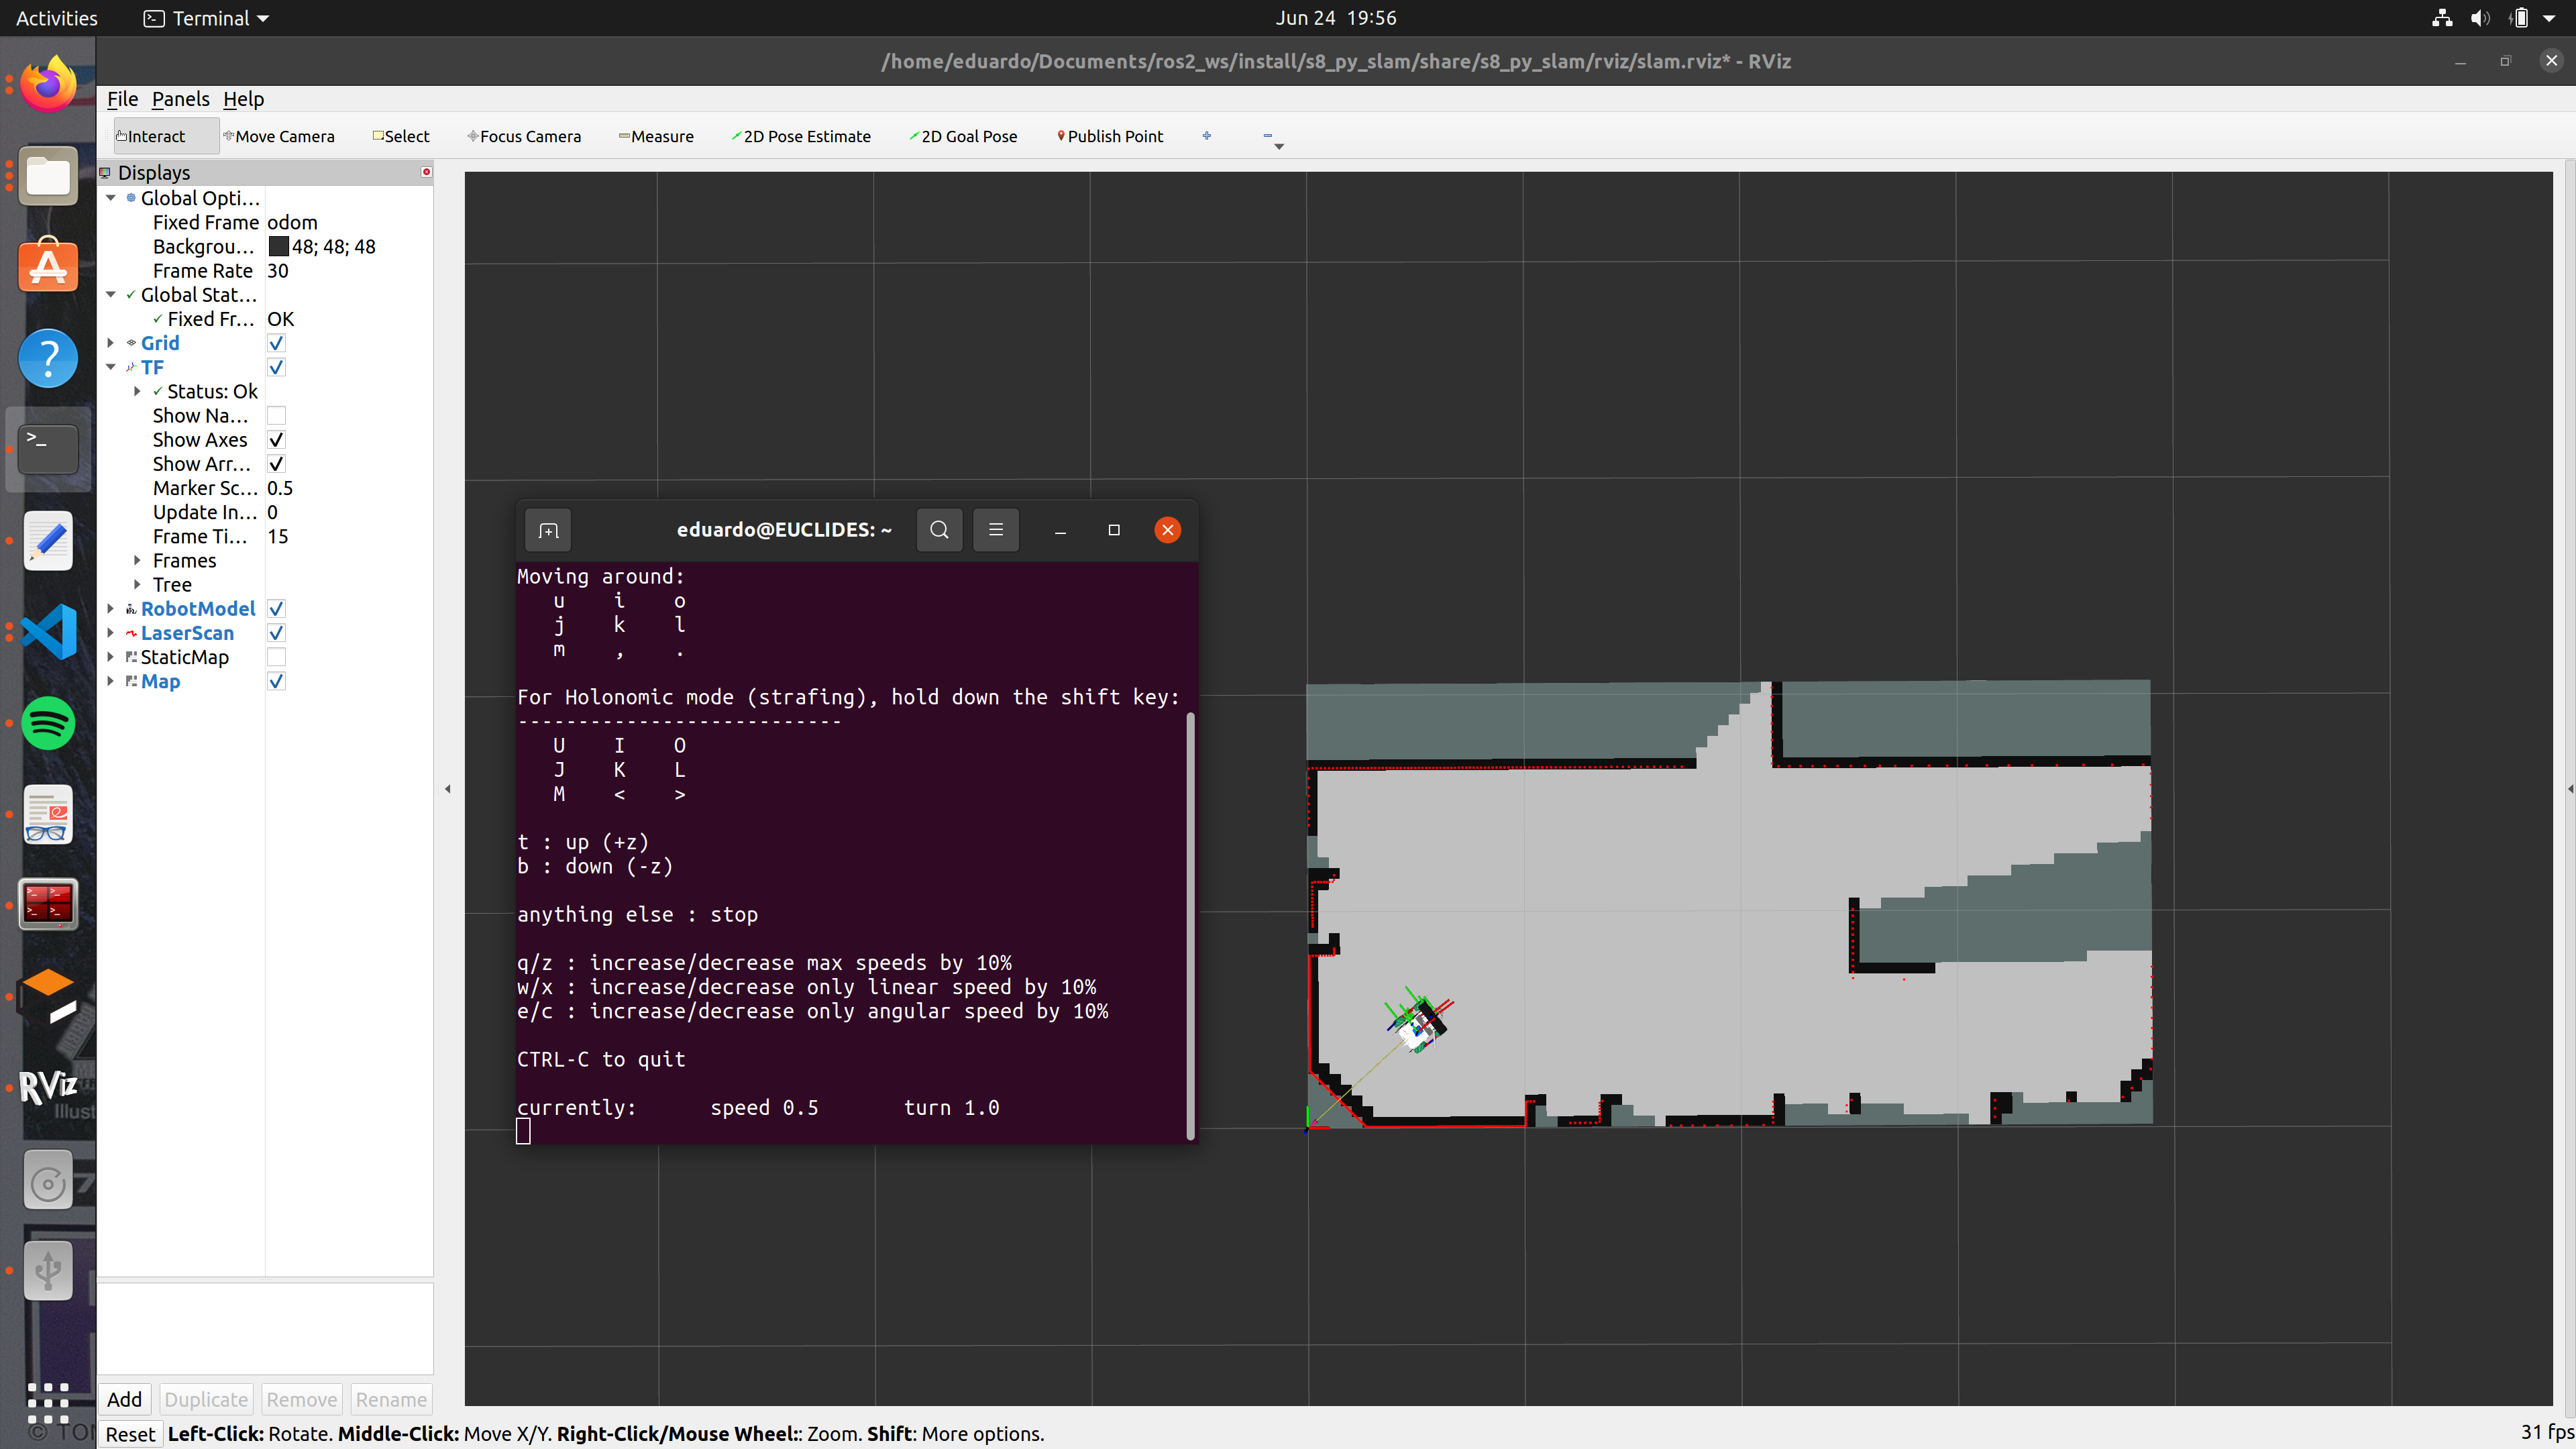Open Sublime Text from the dock
Screen dimensions: 2576x1449
(x=48, y=995)
